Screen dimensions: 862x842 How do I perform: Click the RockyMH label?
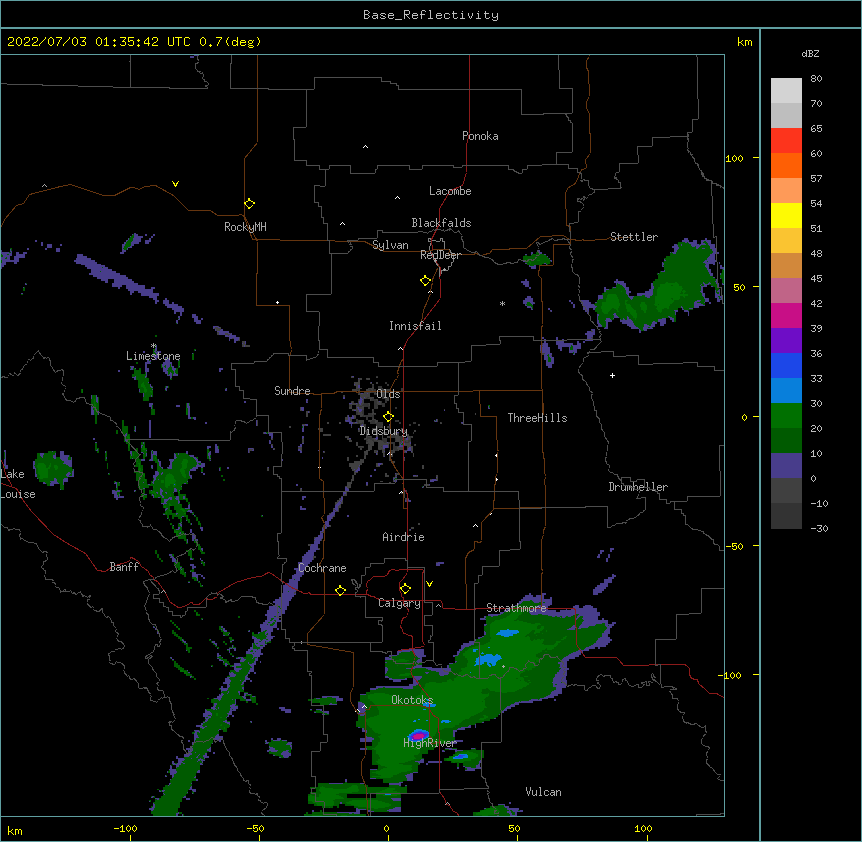[245, 227]
